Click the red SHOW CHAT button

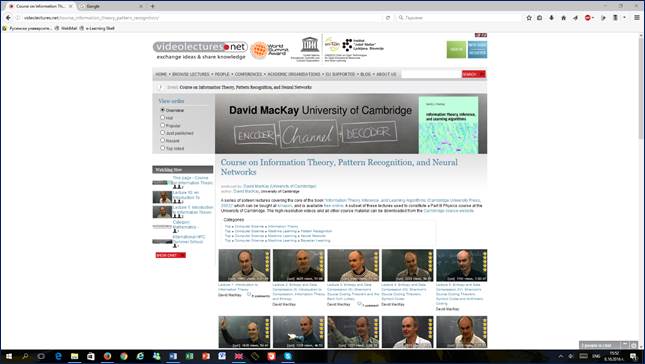click(x=171, y=255)
